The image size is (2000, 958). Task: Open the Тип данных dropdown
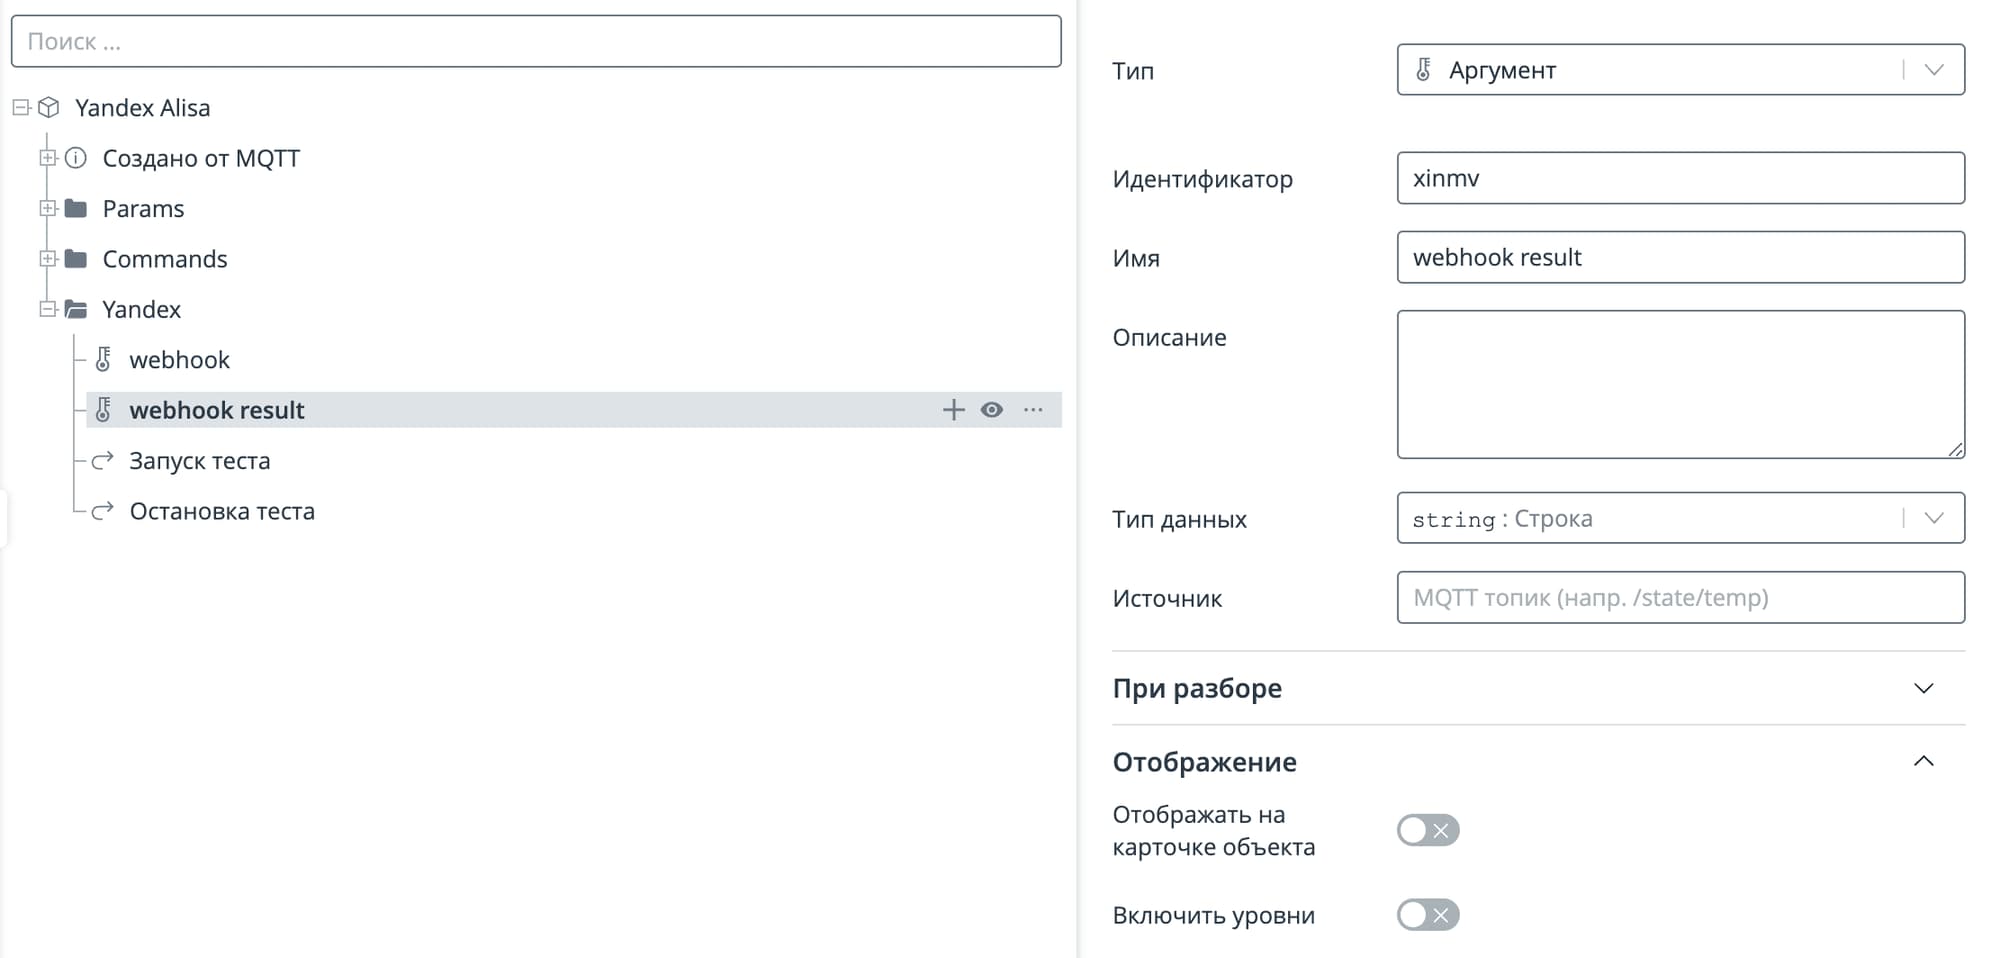click(x=1680, y=518)
